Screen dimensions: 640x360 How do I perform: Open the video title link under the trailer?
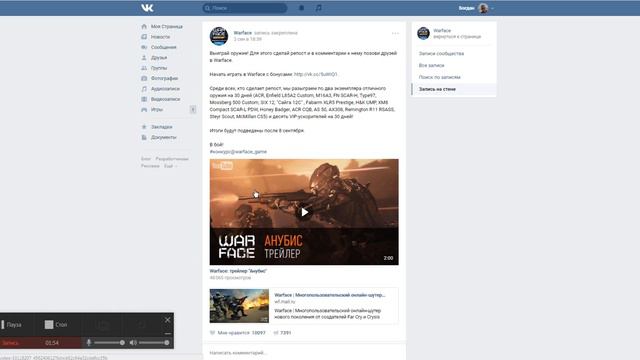238,271
